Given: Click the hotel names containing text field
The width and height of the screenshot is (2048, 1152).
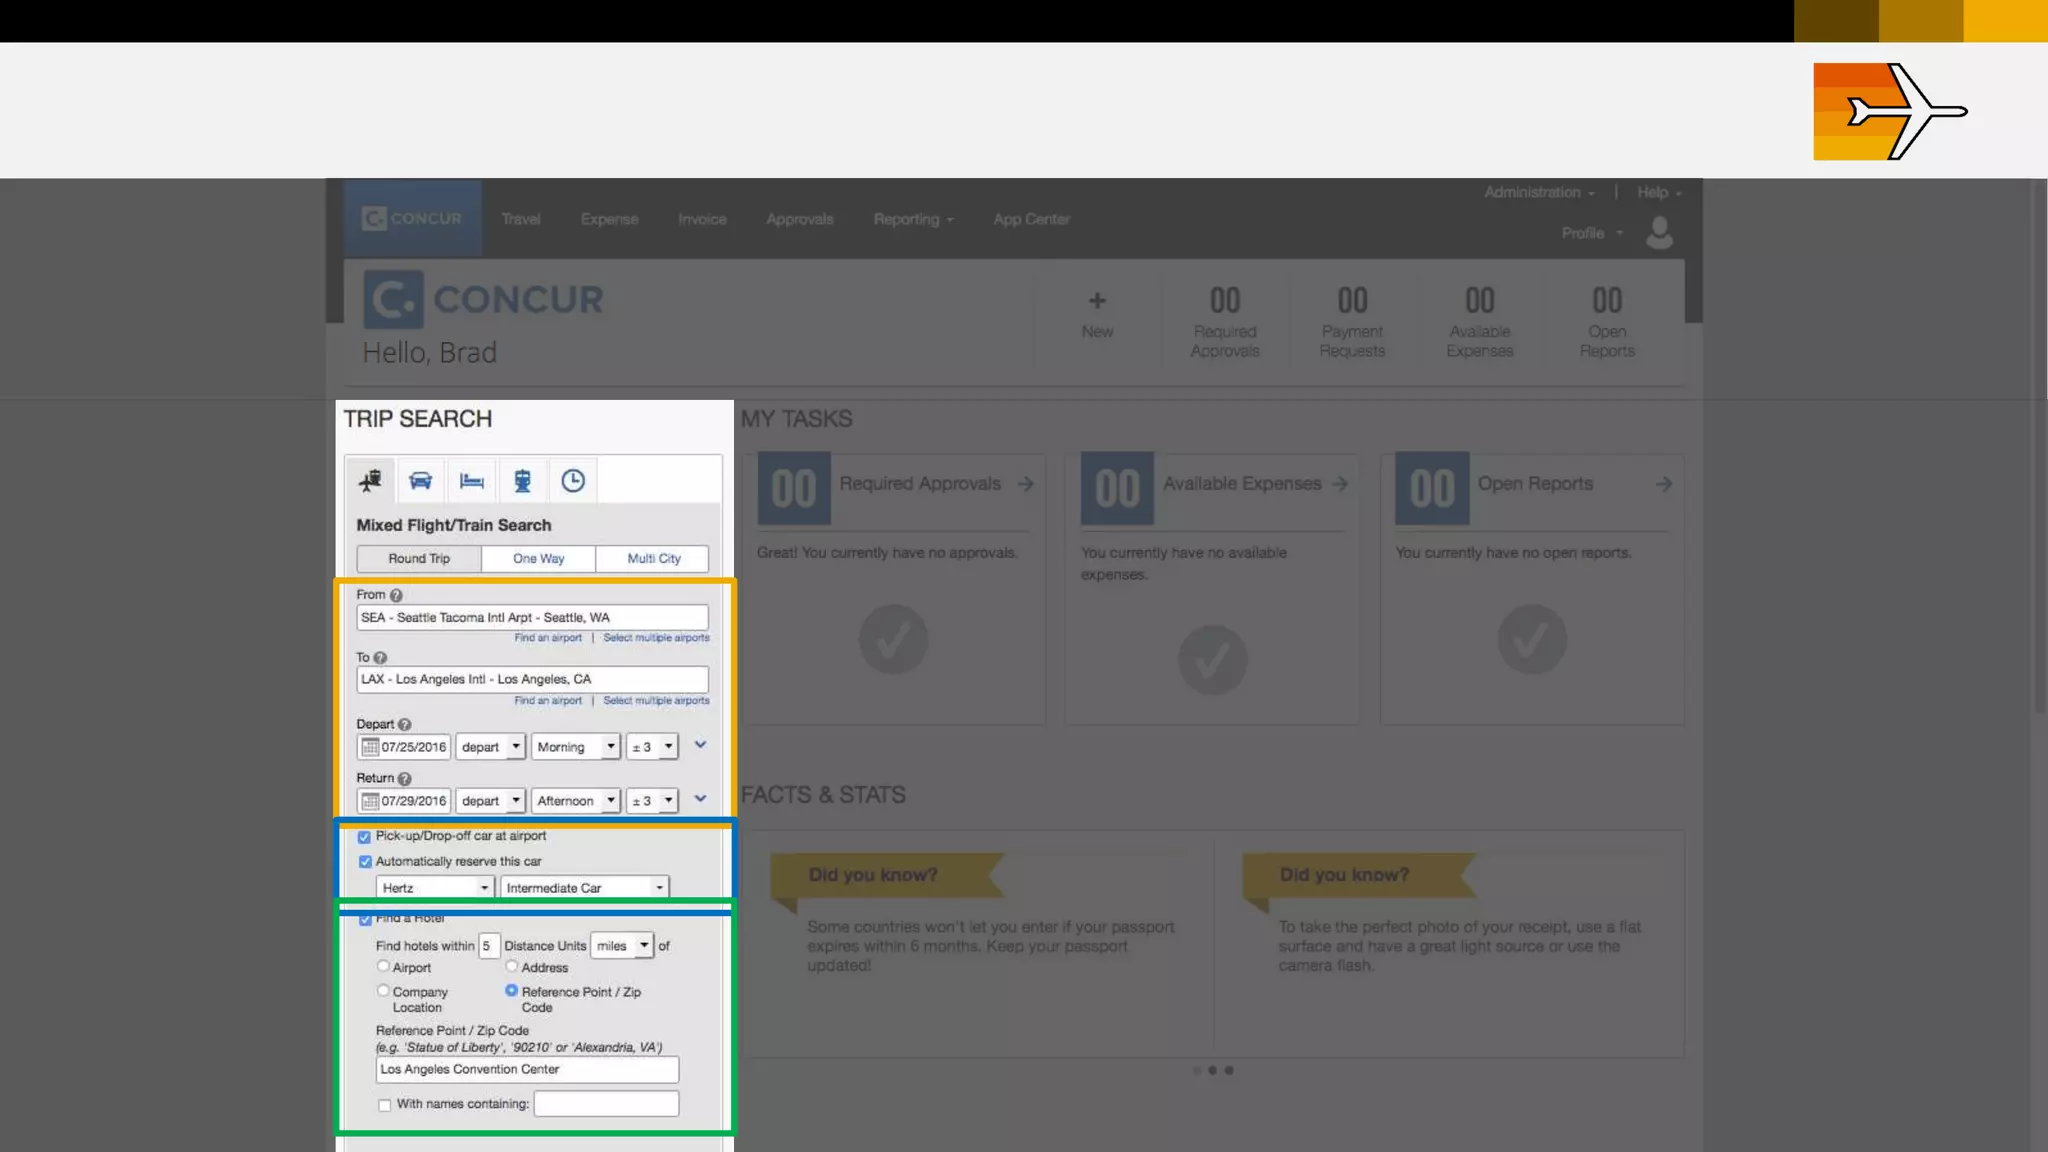Looking at the screenshot, I should click(606, 1104).
